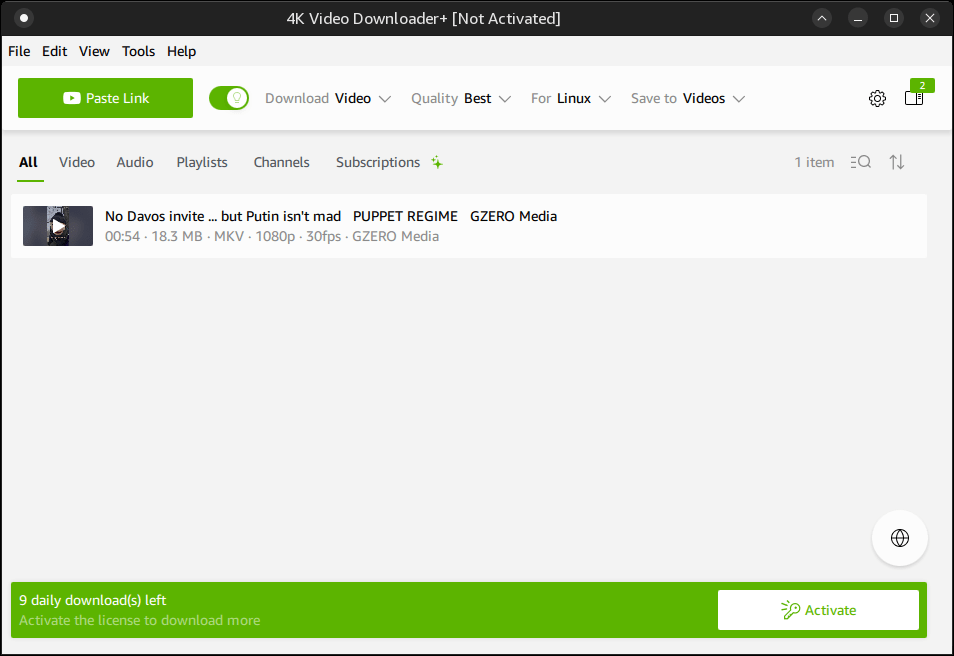Open the notifications panel icon with badge
This screenshot has height=656, width=954.
tap(914, 97)
